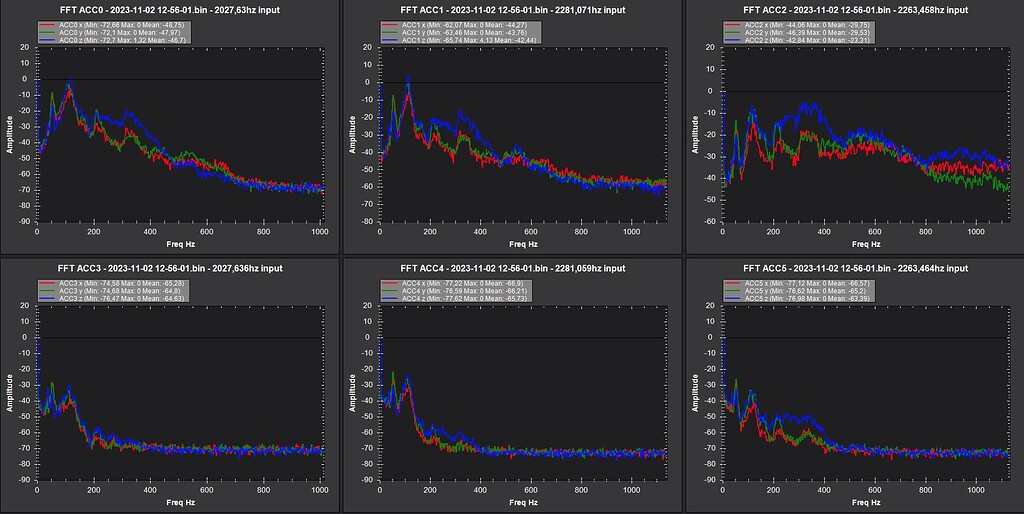1024x514 pixels.
Task: Click the Amplitude axis label of ACC2 graph
Action: click(x=693, y=135)
